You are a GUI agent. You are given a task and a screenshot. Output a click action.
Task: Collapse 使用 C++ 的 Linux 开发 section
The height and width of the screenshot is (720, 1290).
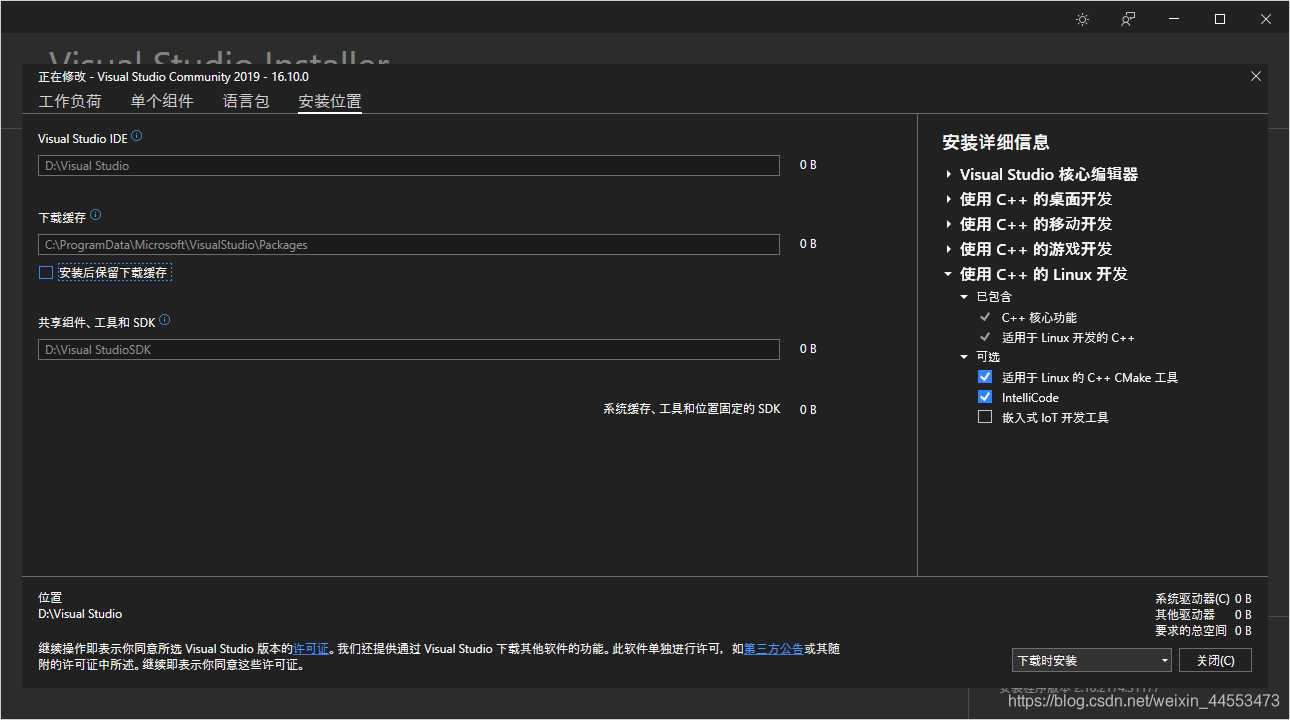pos(948,274)
